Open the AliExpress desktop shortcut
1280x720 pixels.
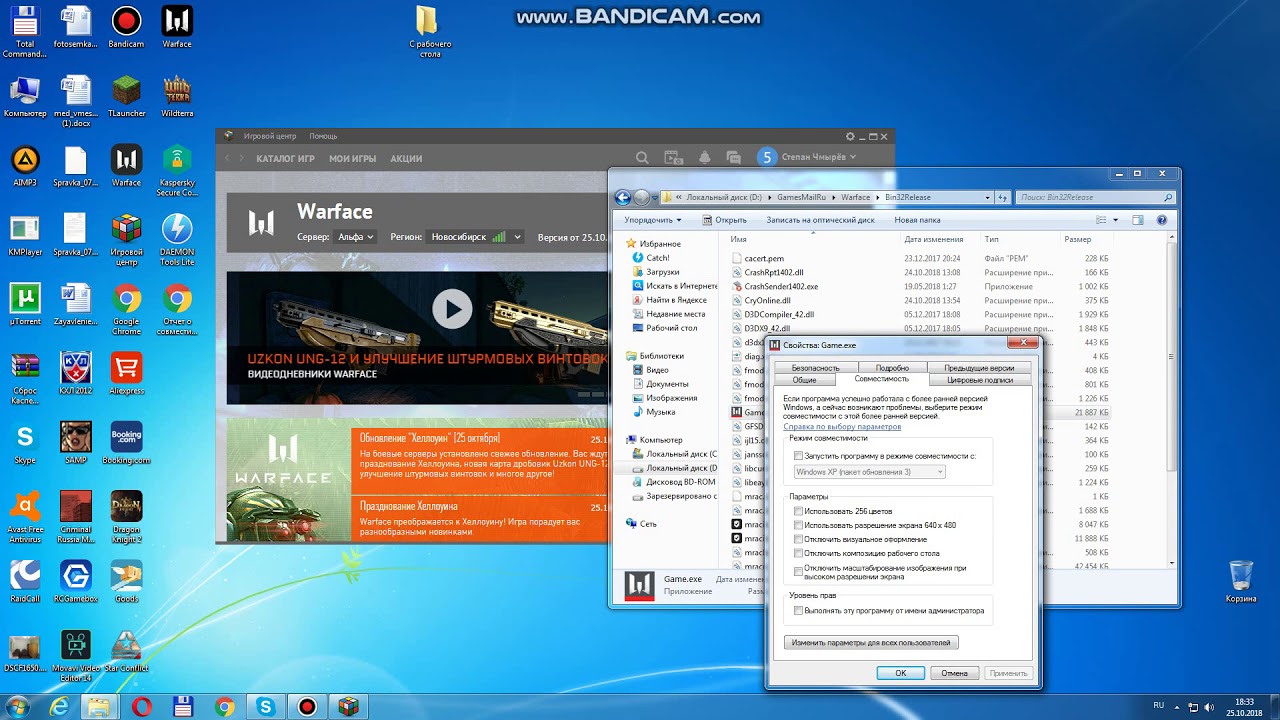click(x=126, y=373)
